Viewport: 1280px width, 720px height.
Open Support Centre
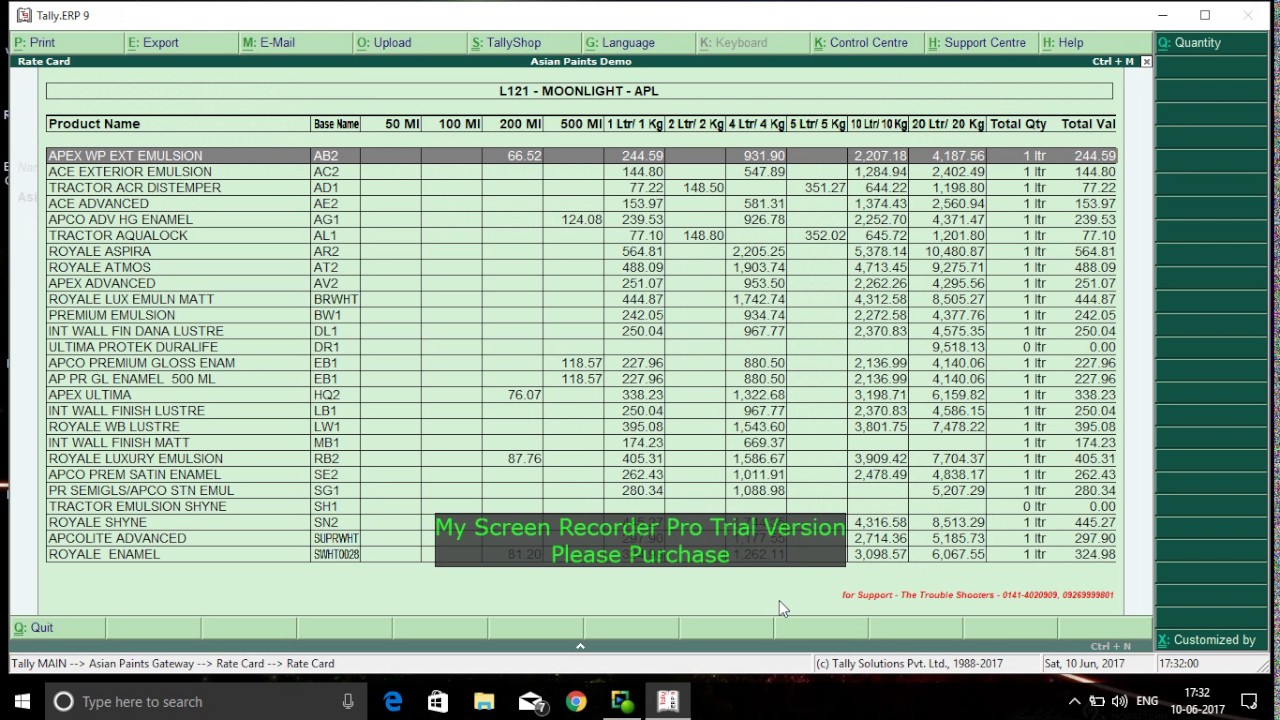[977, 43]
